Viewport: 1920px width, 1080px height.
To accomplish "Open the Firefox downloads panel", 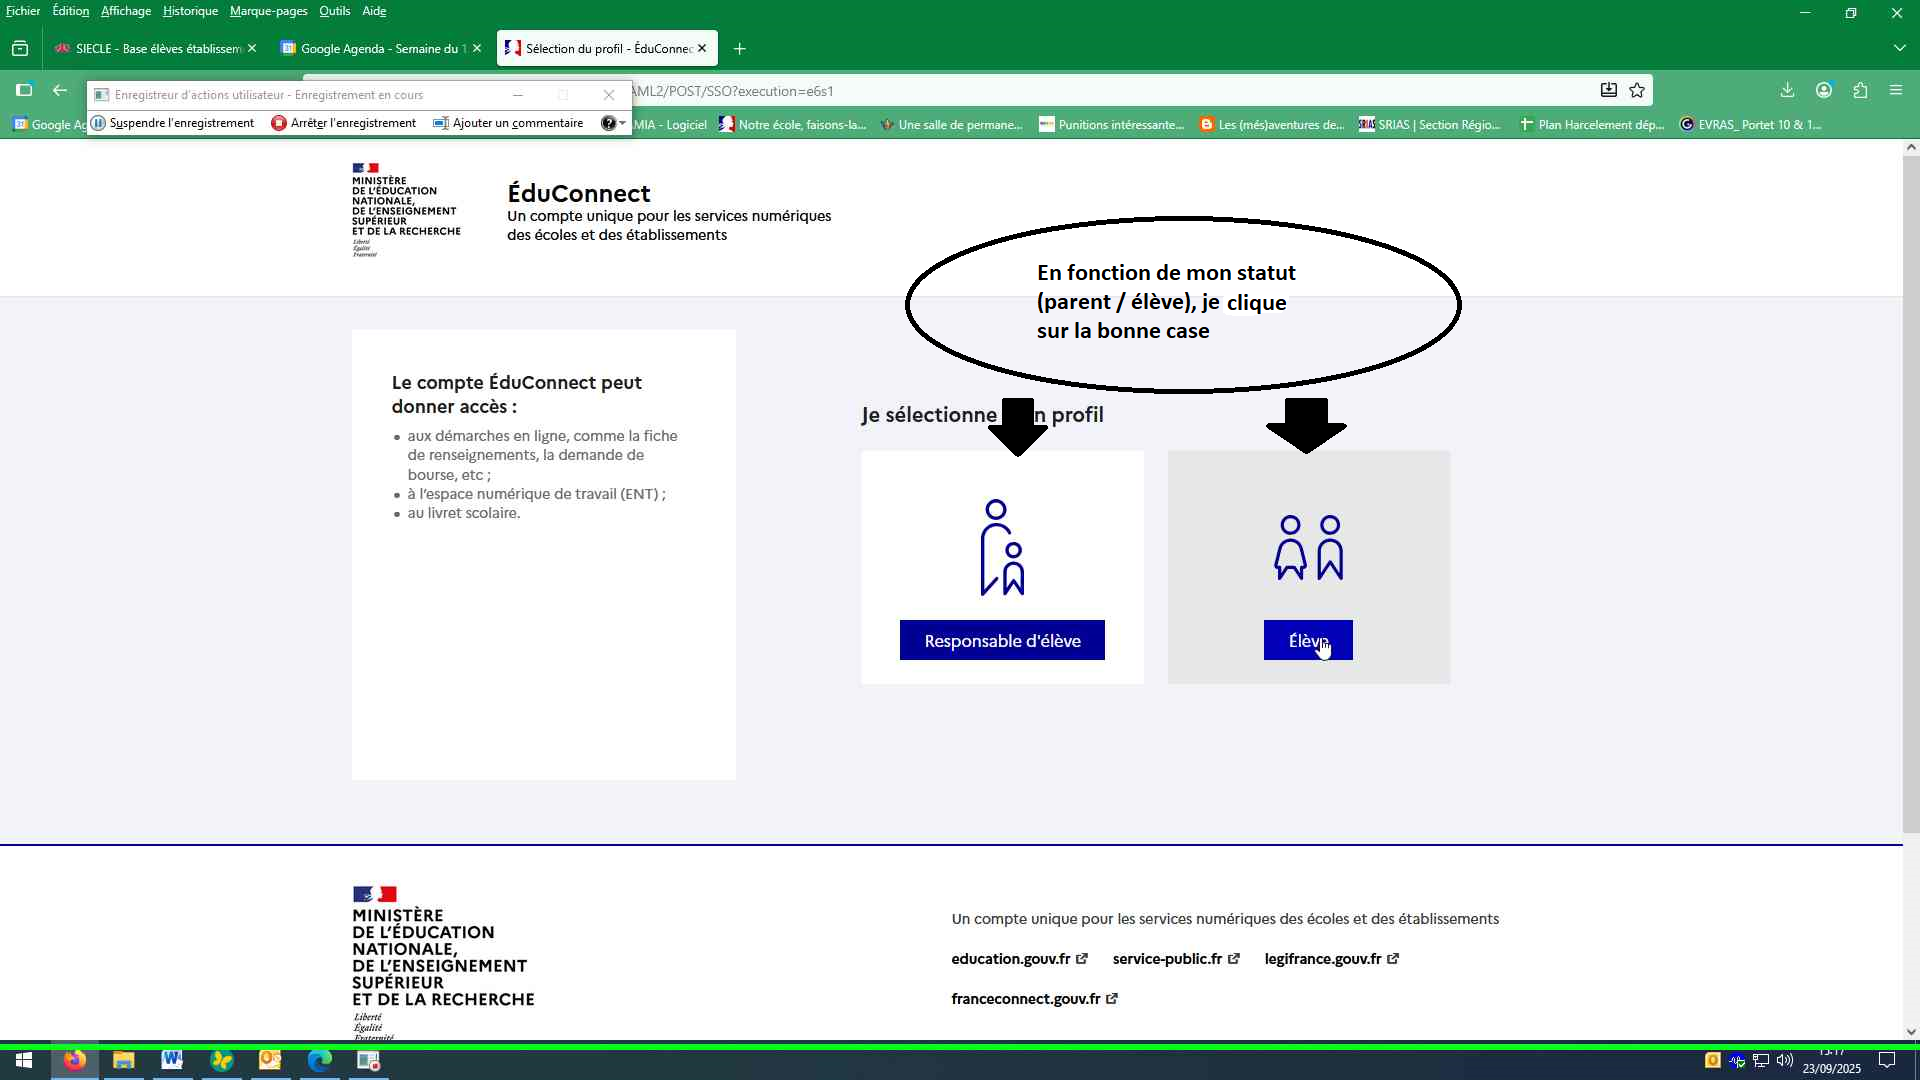I will 1787,91.
